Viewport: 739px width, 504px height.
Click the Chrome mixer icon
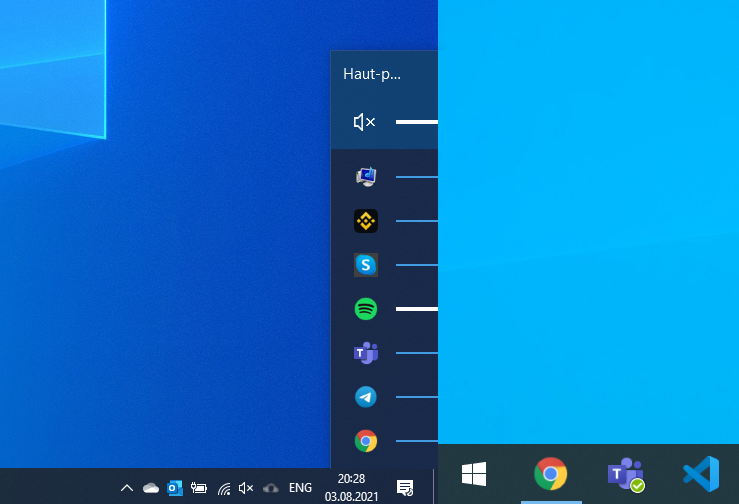[366, 441]
